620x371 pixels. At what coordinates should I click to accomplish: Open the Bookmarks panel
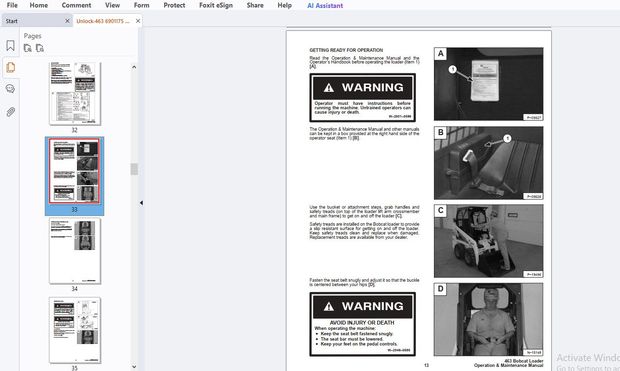click(10, 45)
